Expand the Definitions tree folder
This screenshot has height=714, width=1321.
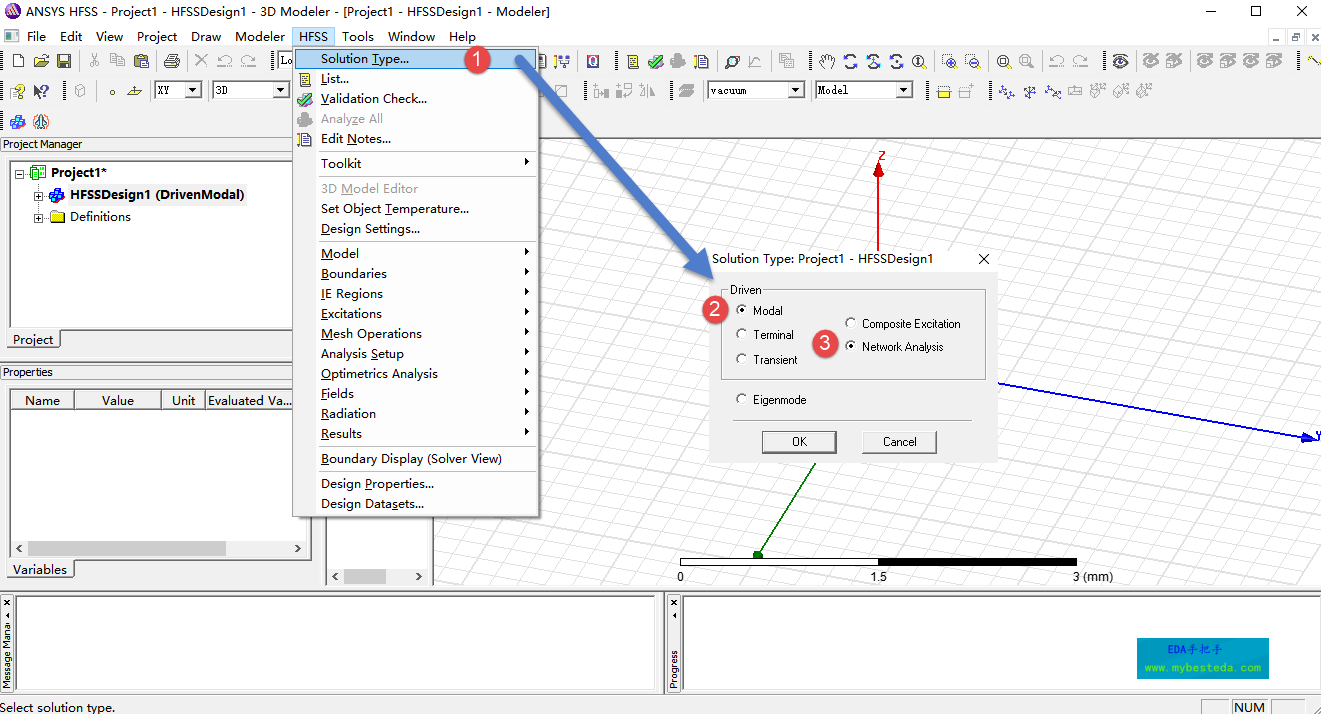39,217
